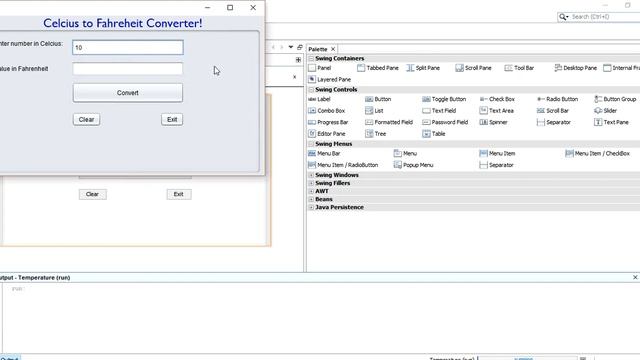Select the Separator item under Swing Controls
The width and height of the screenshot is (640, 360).
pos(554,122)
